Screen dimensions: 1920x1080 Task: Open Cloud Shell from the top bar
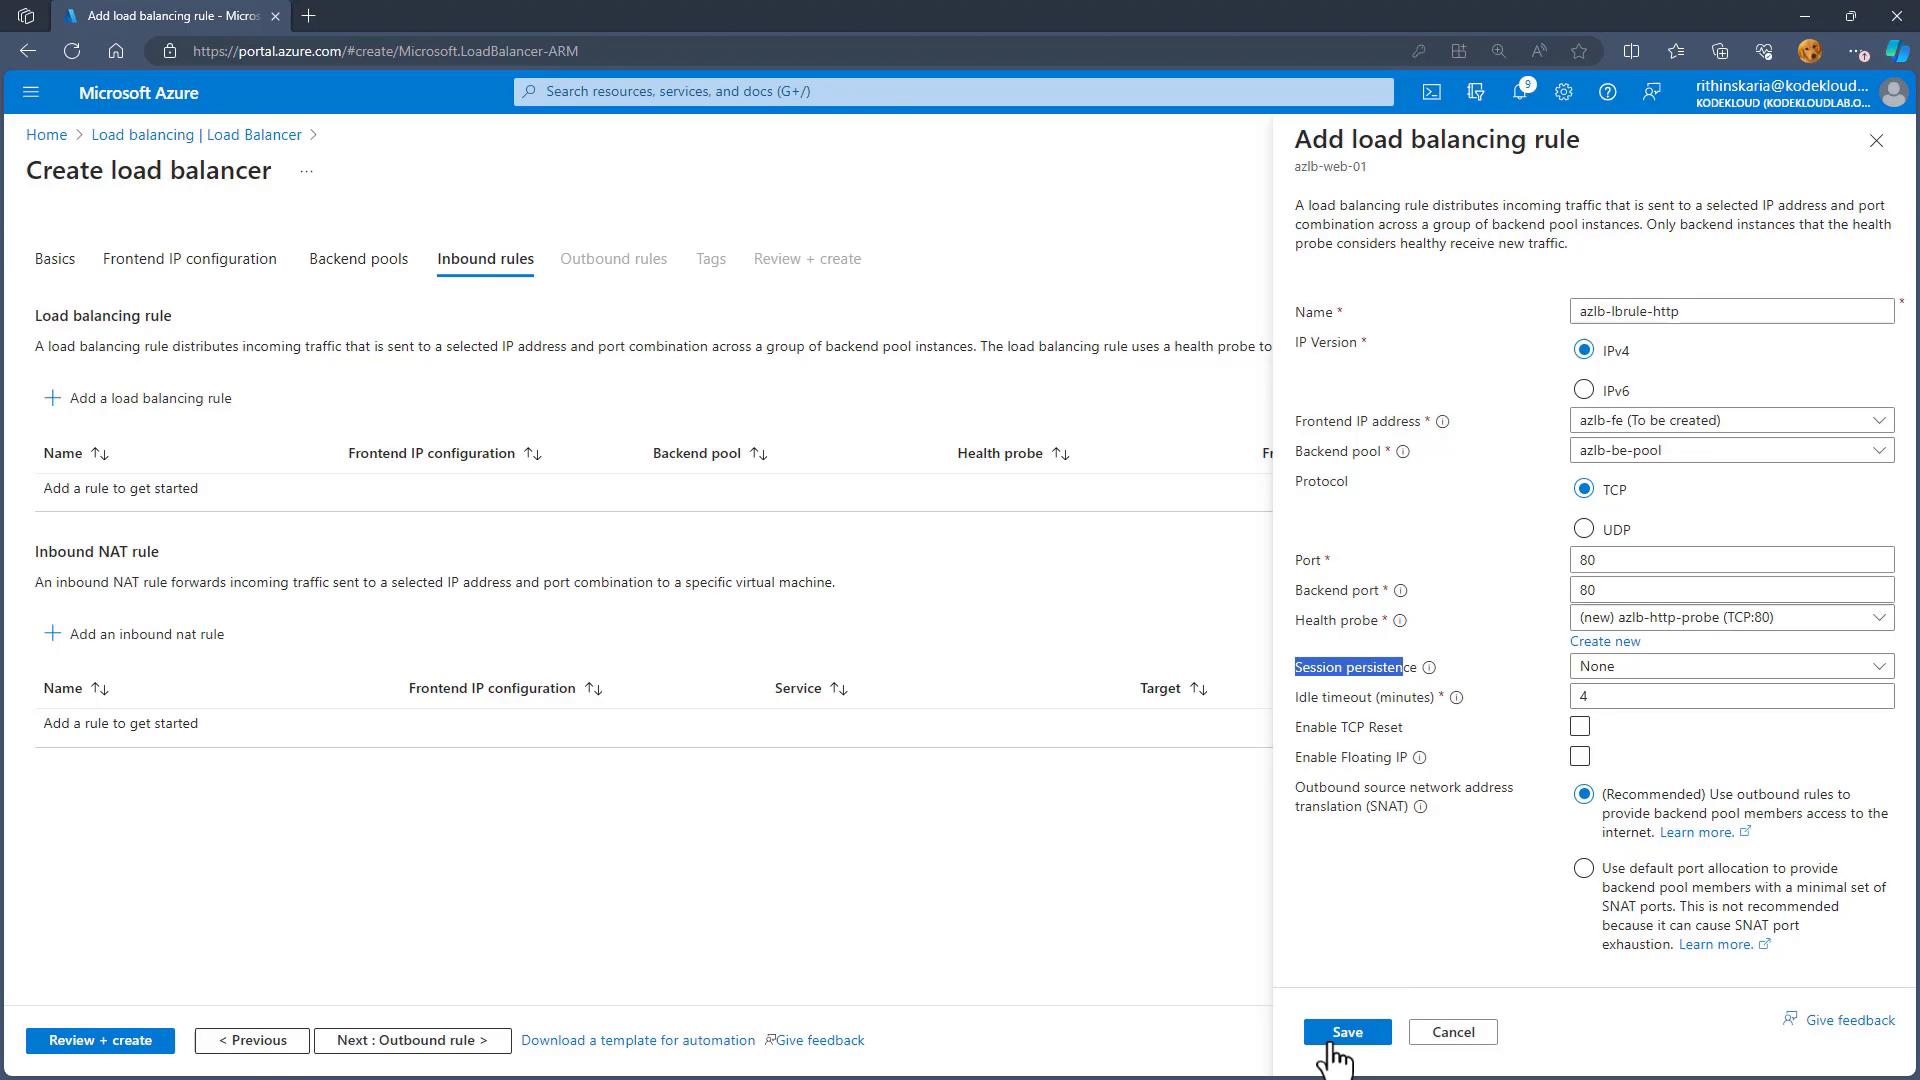coord(1432,92)
